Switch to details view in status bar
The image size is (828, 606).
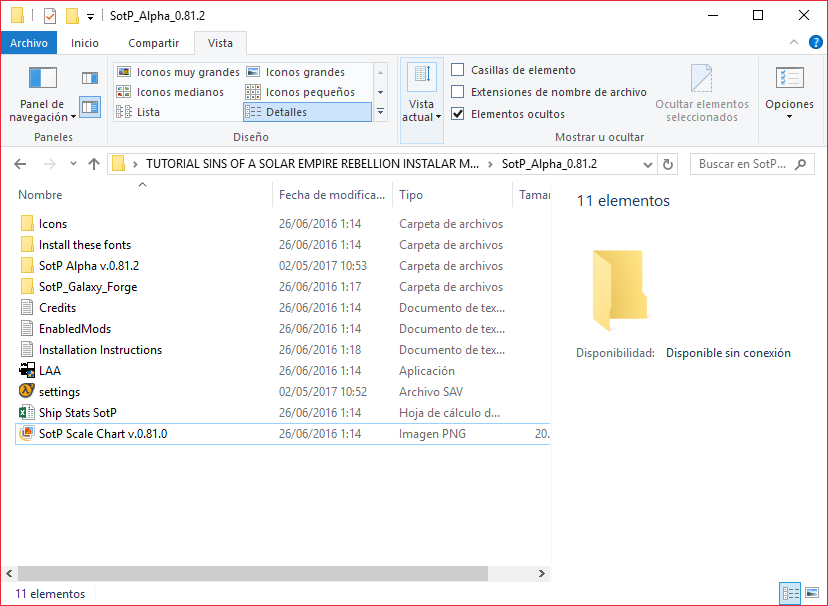[x=790, y=593]
